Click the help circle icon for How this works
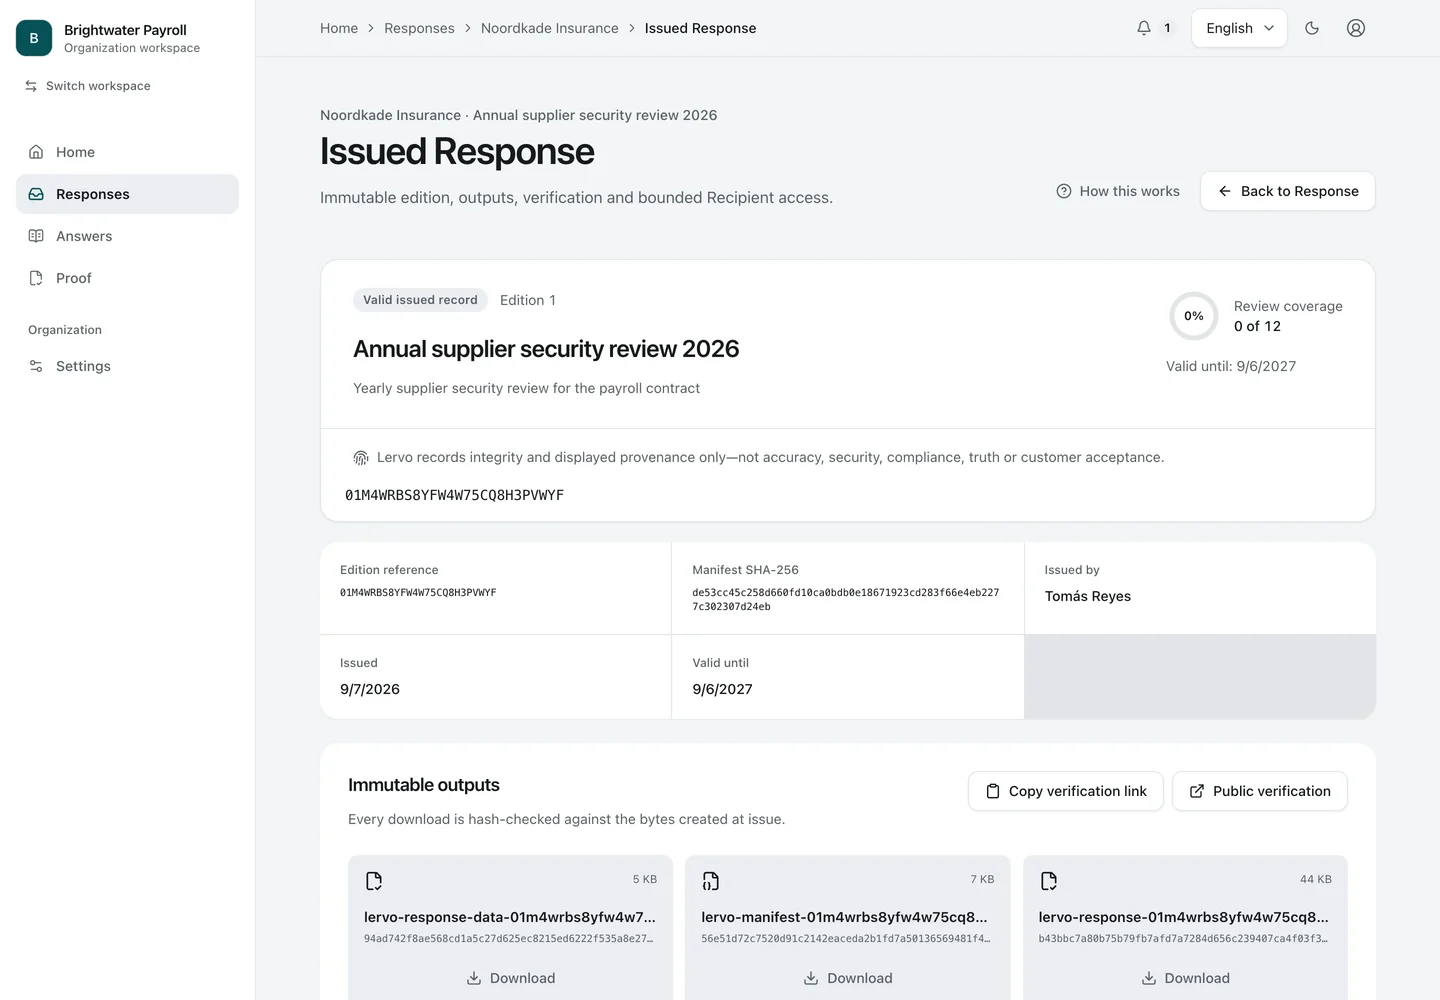 [x=1064, y=191]
